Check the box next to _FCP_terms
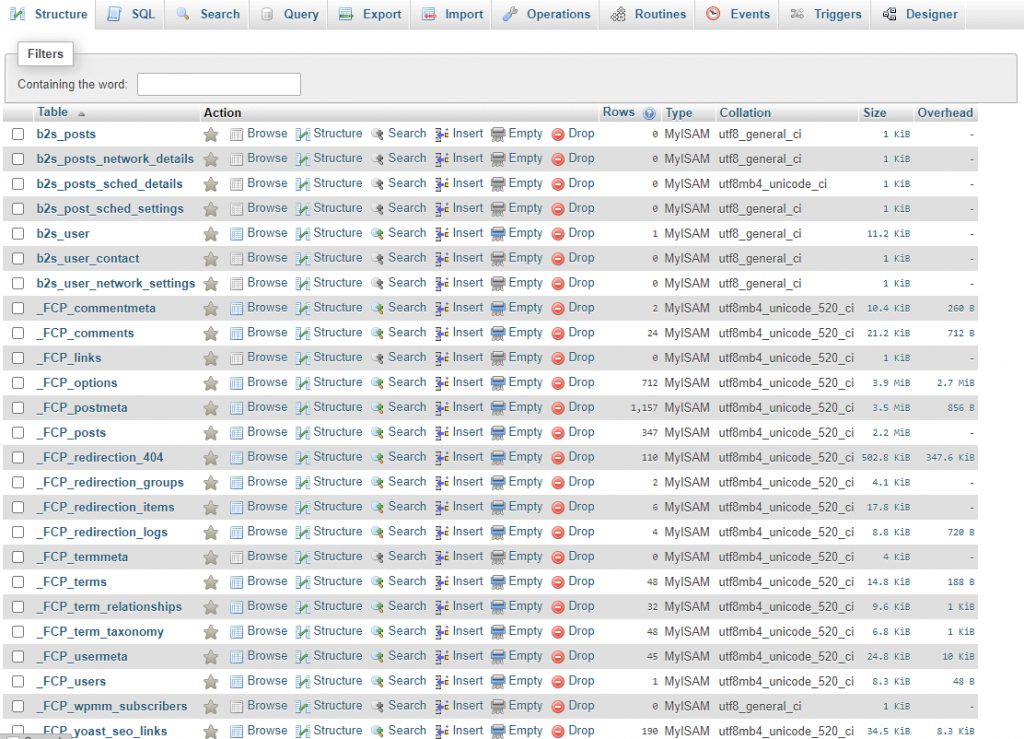The image size is (1024, 739). [x=18, y=582]
